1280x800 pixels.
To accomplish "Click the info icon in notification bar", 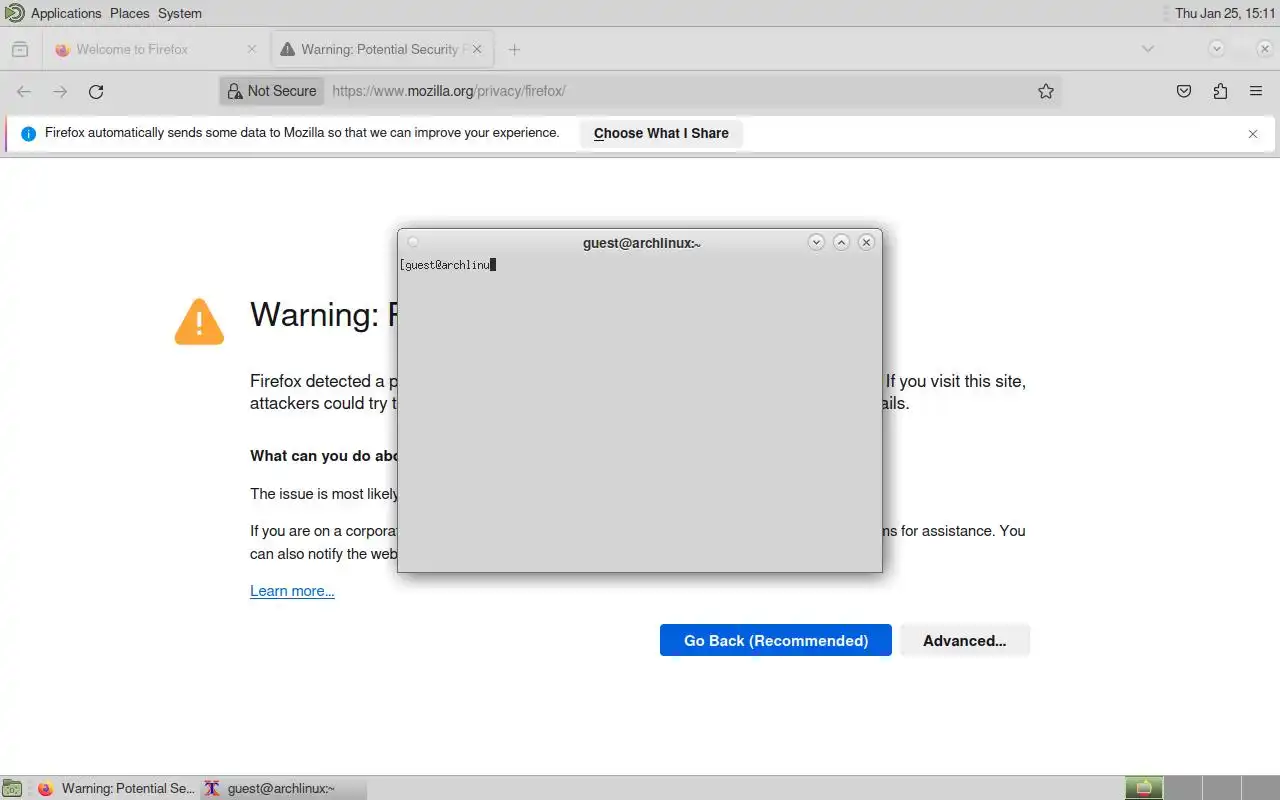I will [28, 133].
